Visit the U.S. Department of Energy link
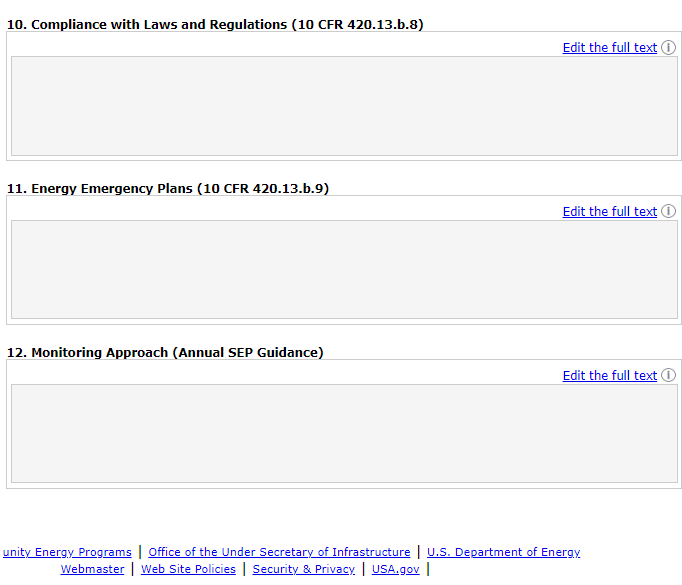The width and height of the screenshot is (682, 585). [503, 552]
